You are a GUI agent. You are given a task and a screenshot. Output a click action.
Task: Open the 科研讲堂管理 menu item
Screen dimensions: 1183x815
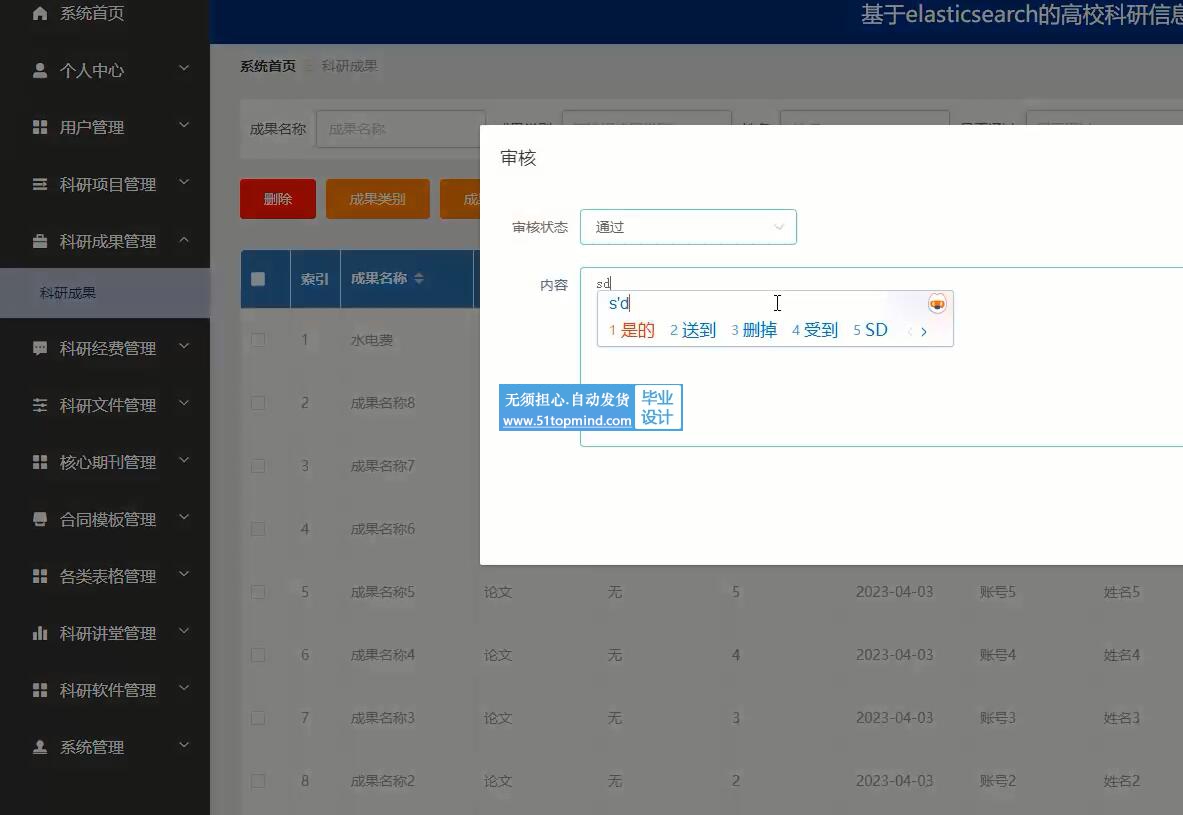point(105,633)
